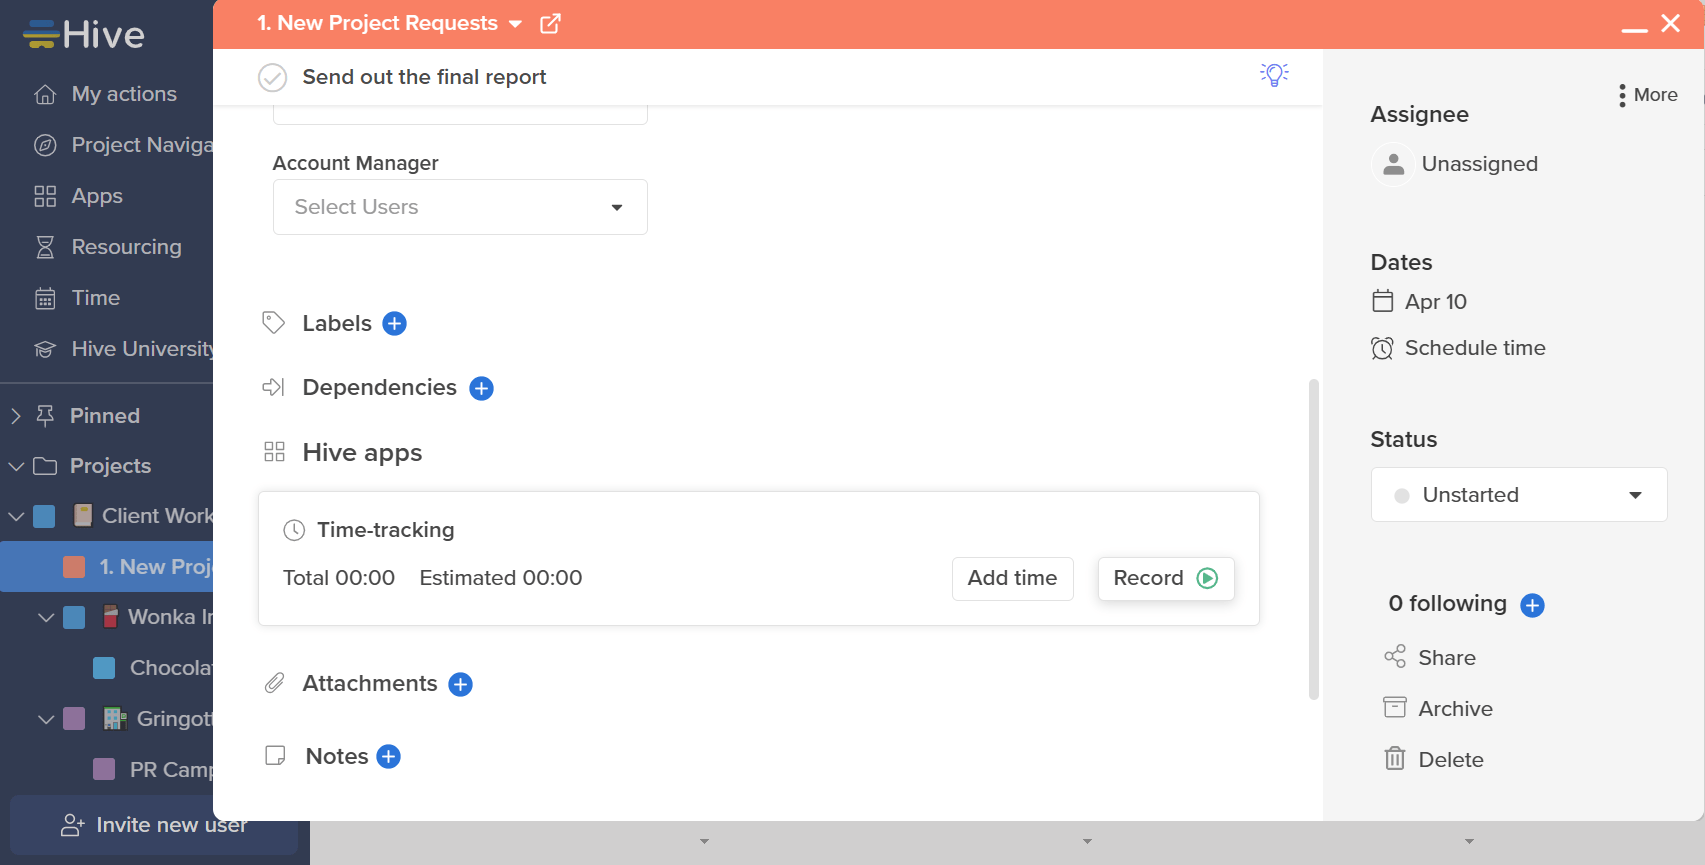Click the card vertical scrollbar
Screen dimensions: 1705x865
[1314, 540]
